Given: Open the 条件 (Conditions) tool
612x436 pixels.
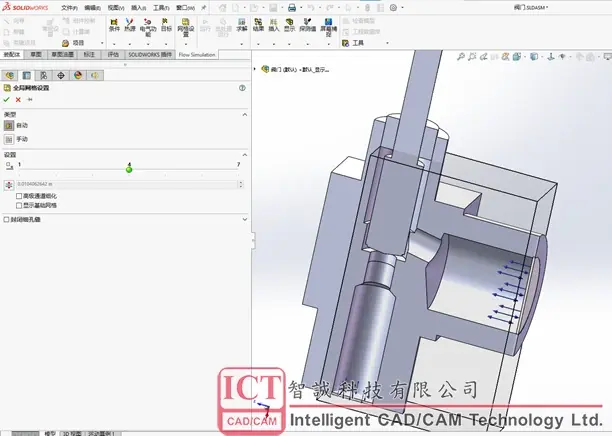Looking at the screenshot, I should pyautogui.click(x=114, y=25).
